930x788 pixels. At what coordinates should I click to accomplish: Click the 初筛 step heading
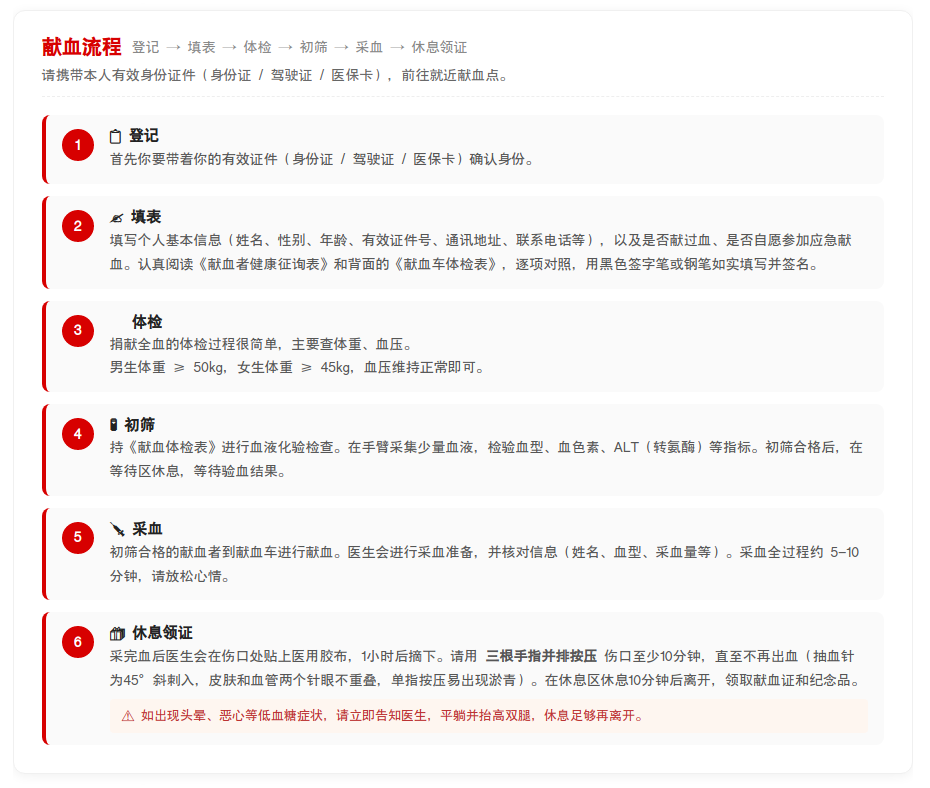pos(139,425)
